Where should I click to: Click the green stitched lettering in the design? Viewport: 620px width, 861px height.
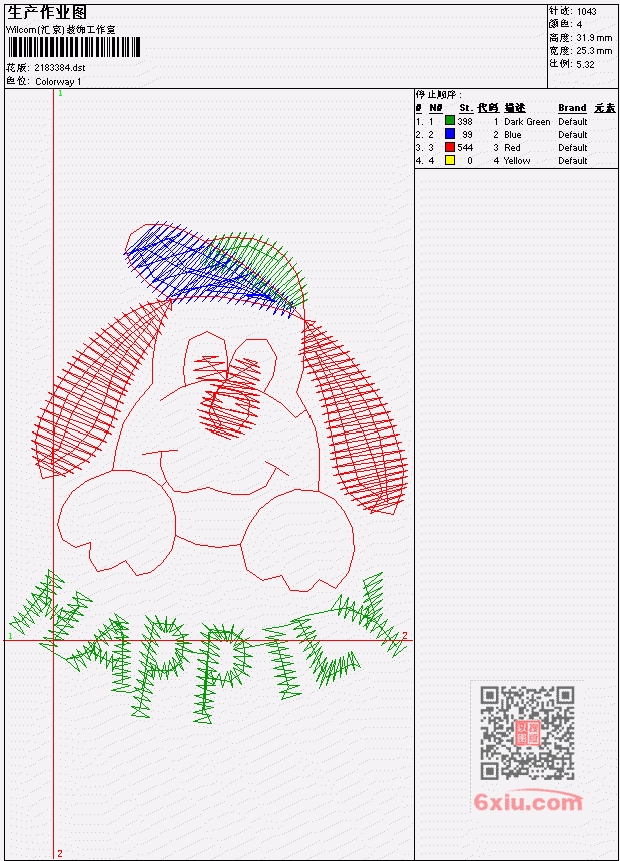(208, 645)
